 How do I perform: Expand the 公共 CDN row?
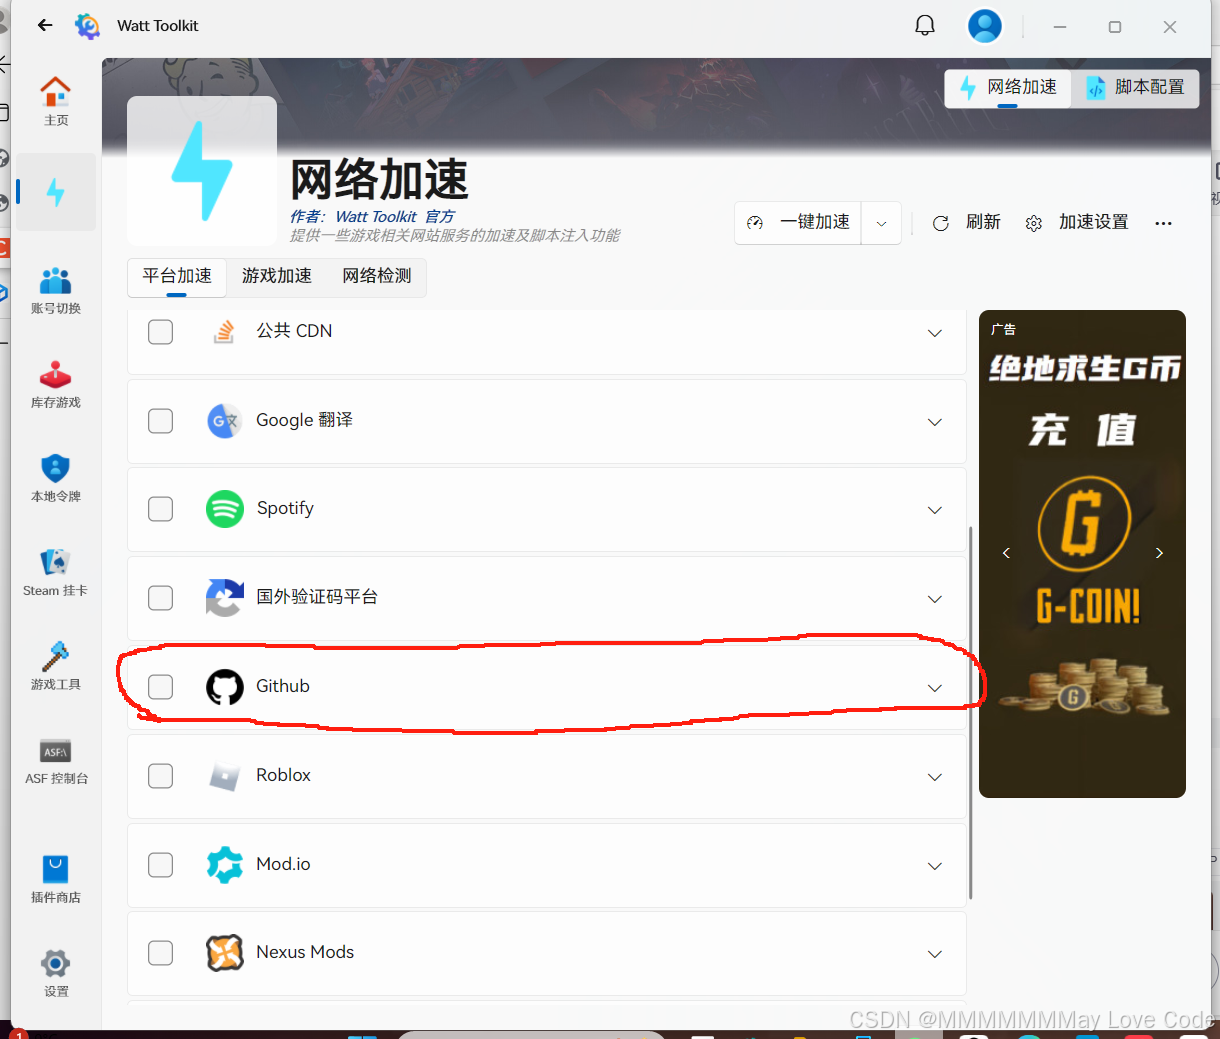pyautogui.click(x=935, y=333)
